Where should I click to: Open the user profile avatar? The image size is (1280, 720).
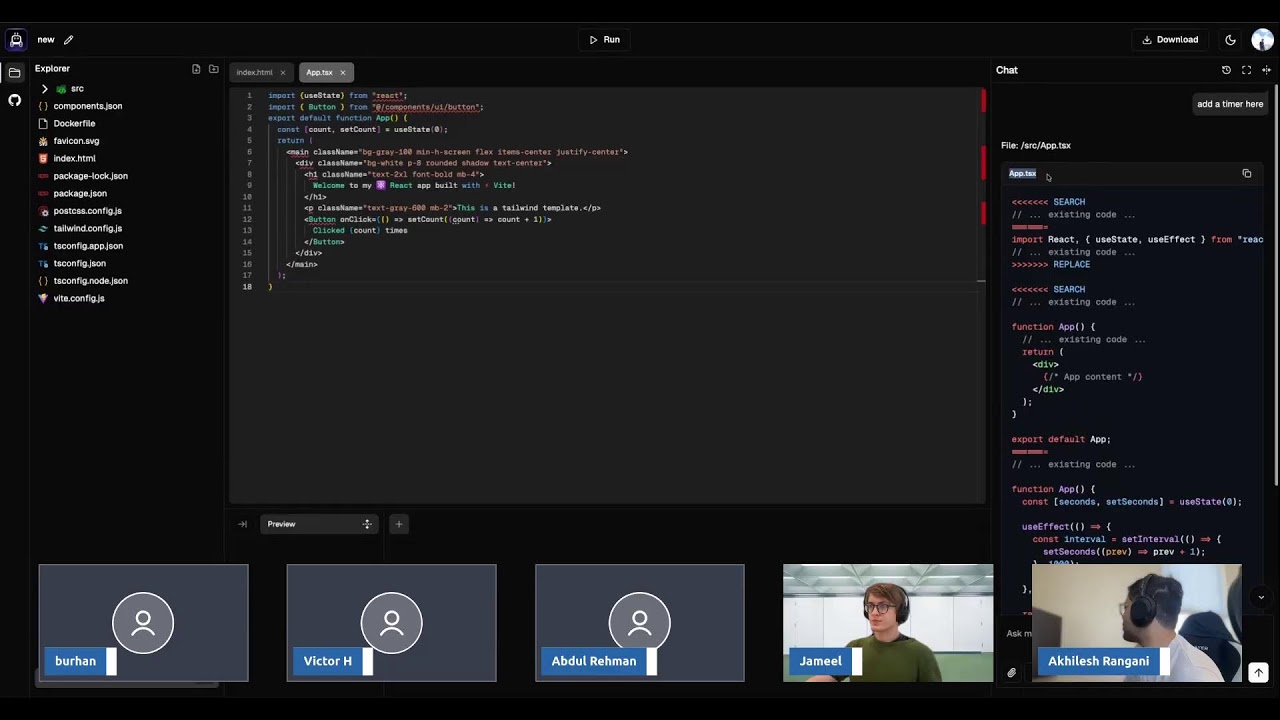pyautogui.click(x=1262, y=40)
